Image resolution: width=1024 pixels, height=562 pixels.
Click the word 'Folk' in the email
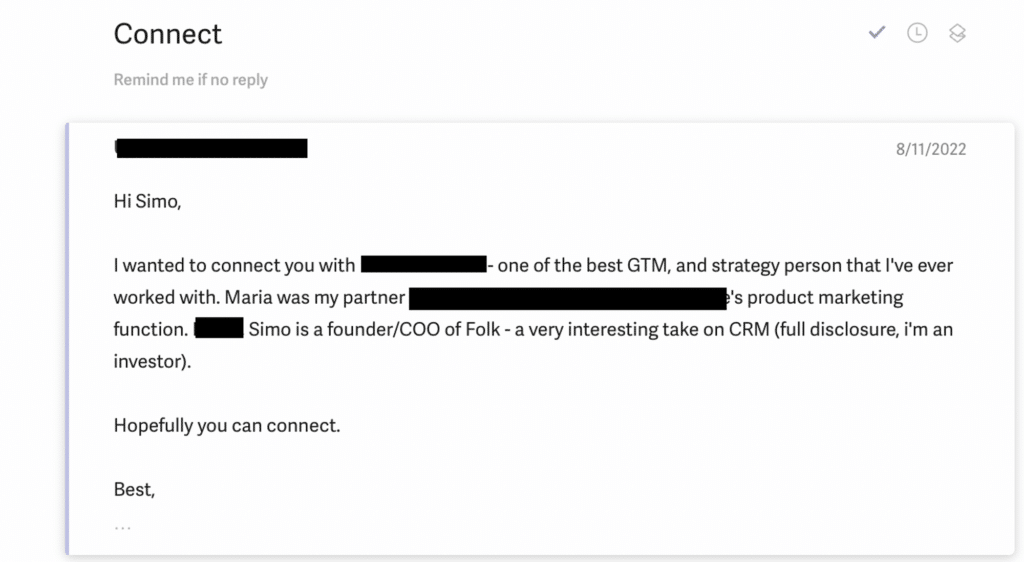(483, 329)
